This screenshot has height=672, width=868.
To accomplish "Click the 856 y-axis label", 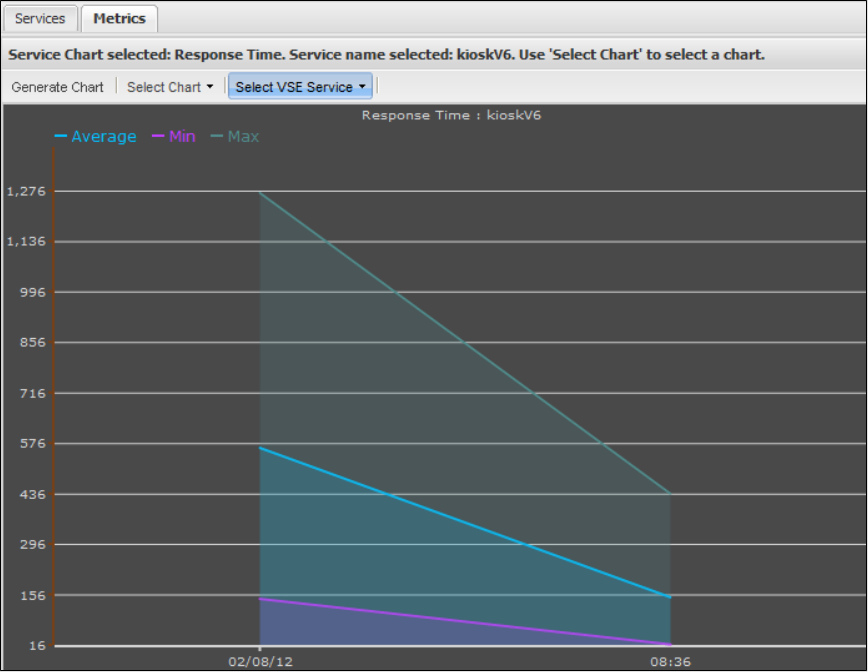I will 33,343.
